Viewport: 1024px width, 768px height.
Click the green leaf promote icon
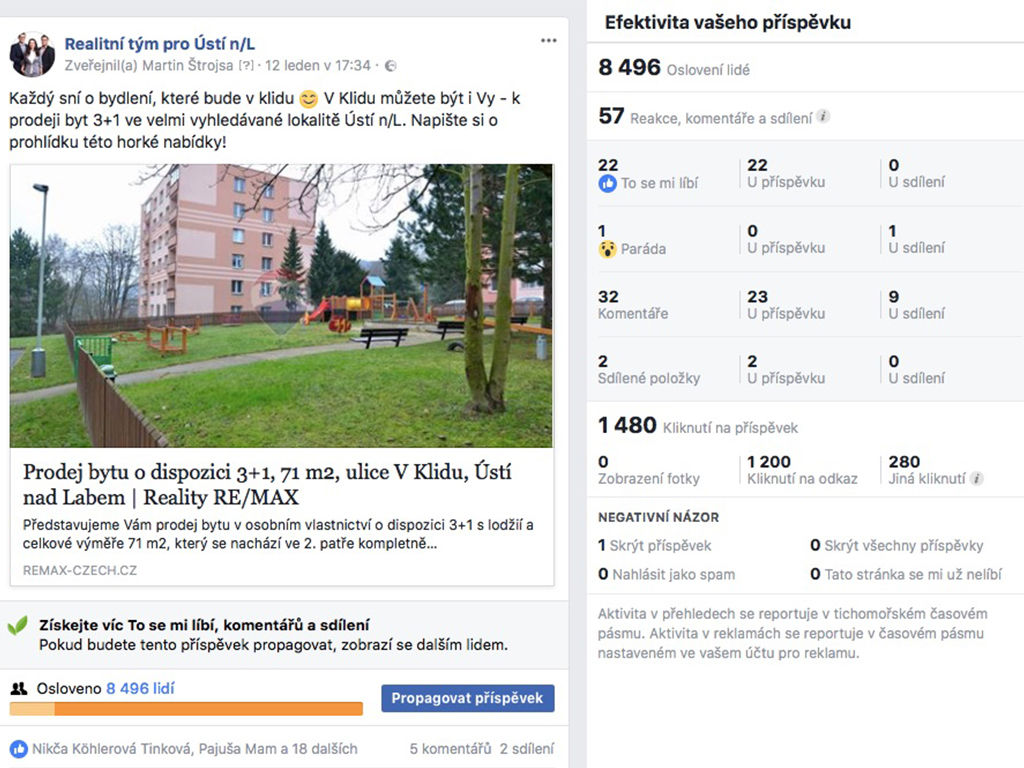click(x=18, y=626)
